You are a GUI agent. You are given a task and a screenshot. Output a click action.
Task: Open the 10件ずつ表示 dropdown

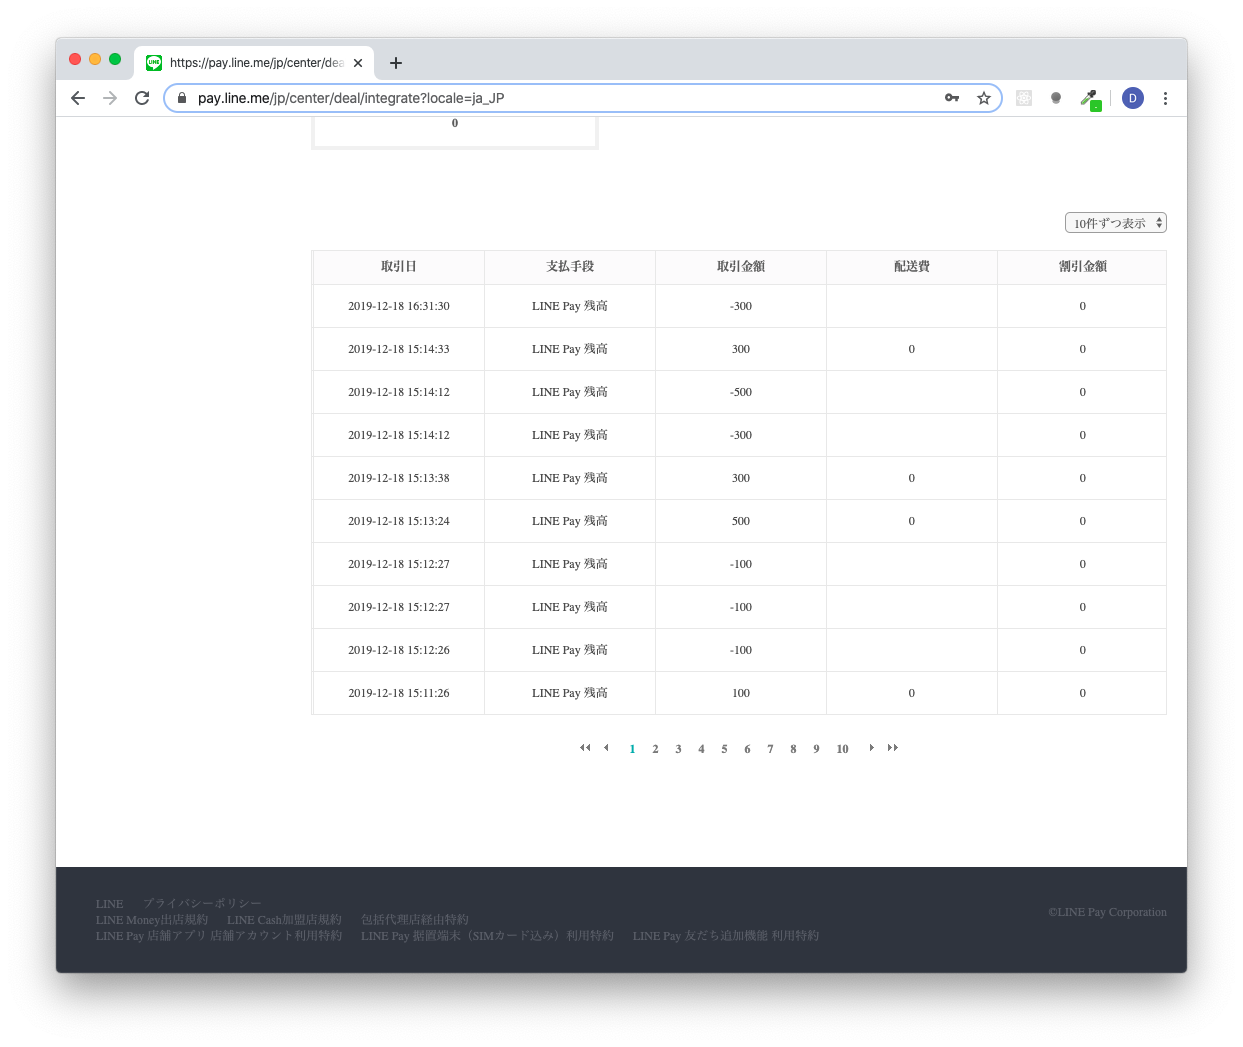[1115, 222]
